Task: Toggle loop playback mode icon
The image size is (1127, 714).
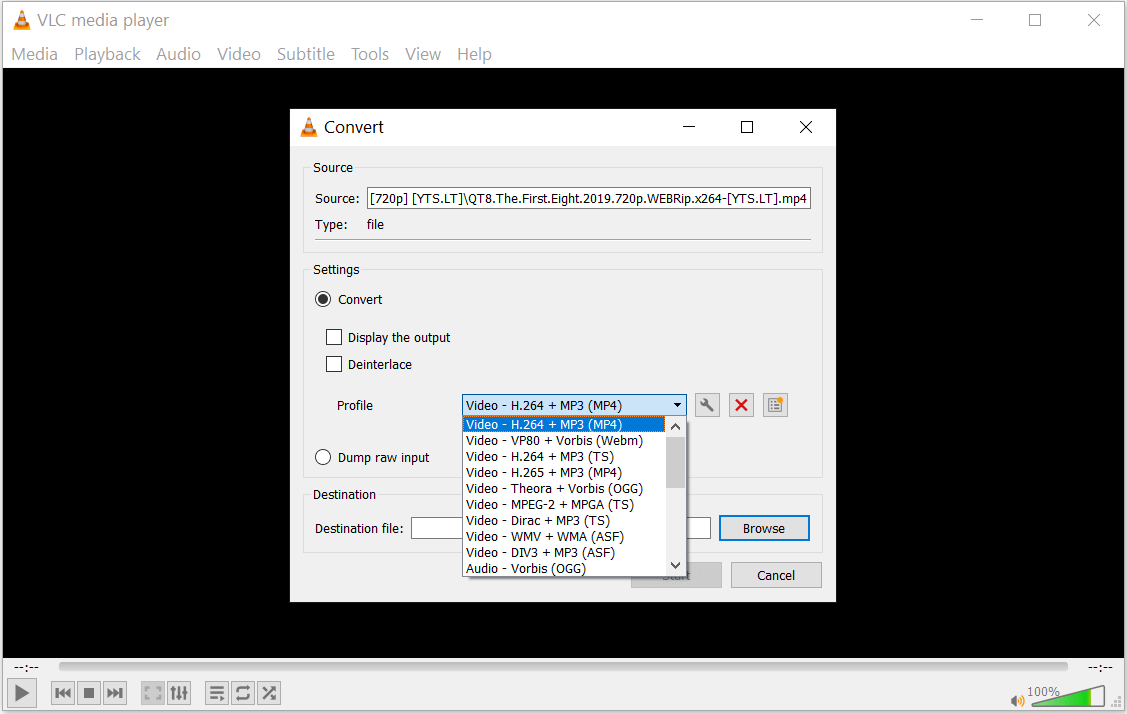Action: point(243,693)
